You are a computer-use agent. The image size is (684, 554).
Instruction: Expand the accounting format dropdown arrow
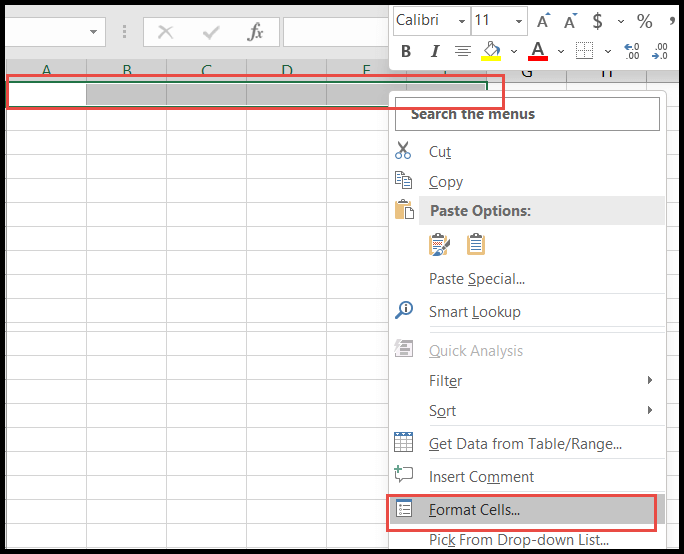pyautogui.click(x=621, y=21)
